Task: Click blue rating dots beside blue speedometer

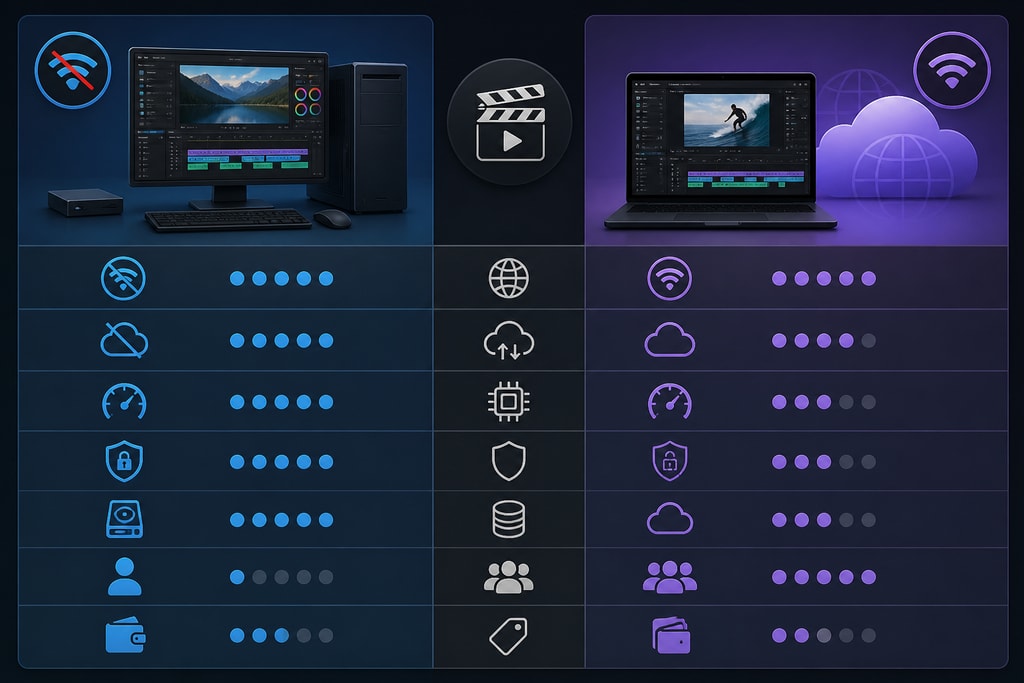Action: coord(281,402)
